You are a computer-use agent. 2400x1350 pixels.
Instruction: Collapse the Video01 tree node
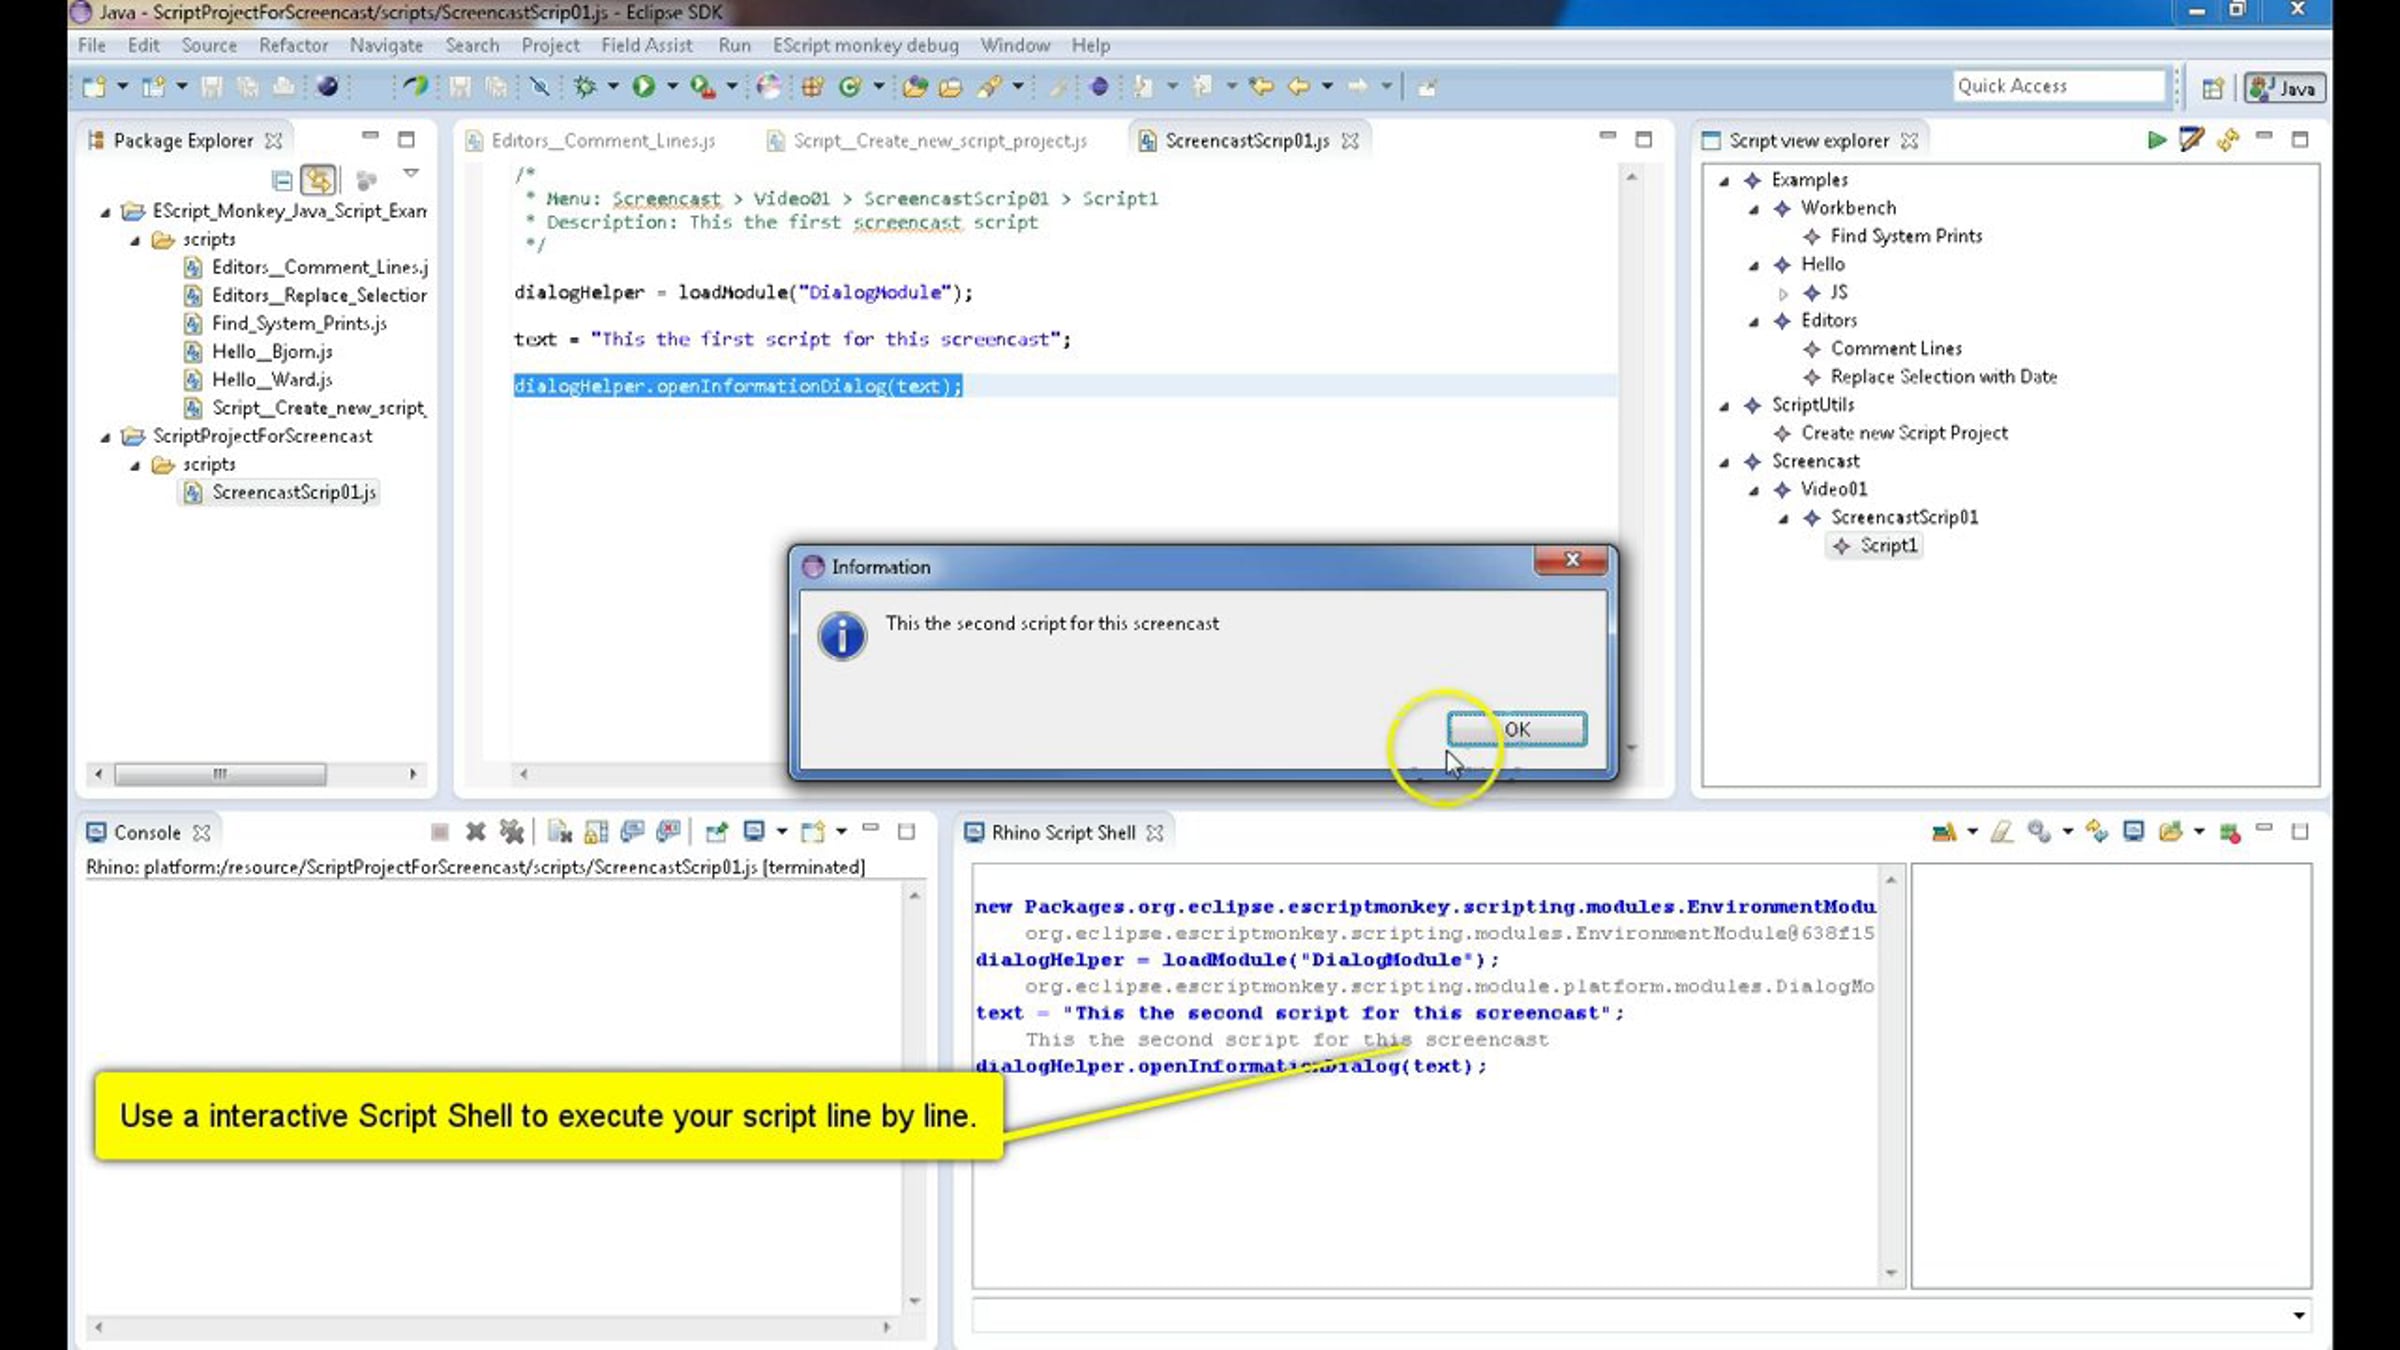point(1754,491)
